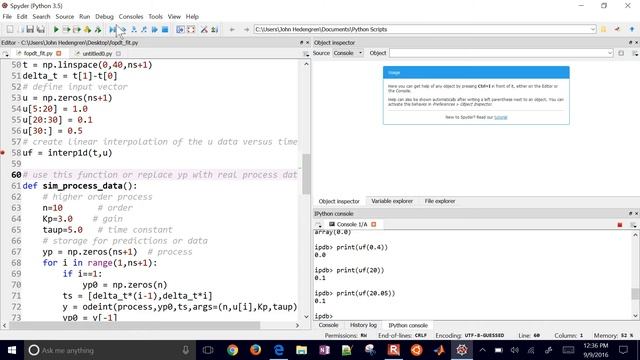The height and width of the screenshot is (360, 640).
Task: Click the Step into function icon
Action: click(x=133, y=29)
